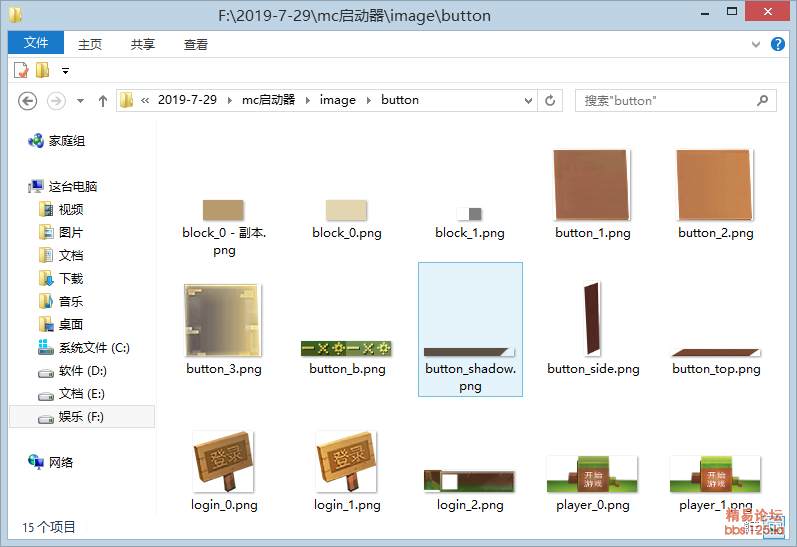Image resolution: width=797 pixels, height=547 pixels.
Task: Click the image breadcrumb segment
Action: tap(338, 100)
